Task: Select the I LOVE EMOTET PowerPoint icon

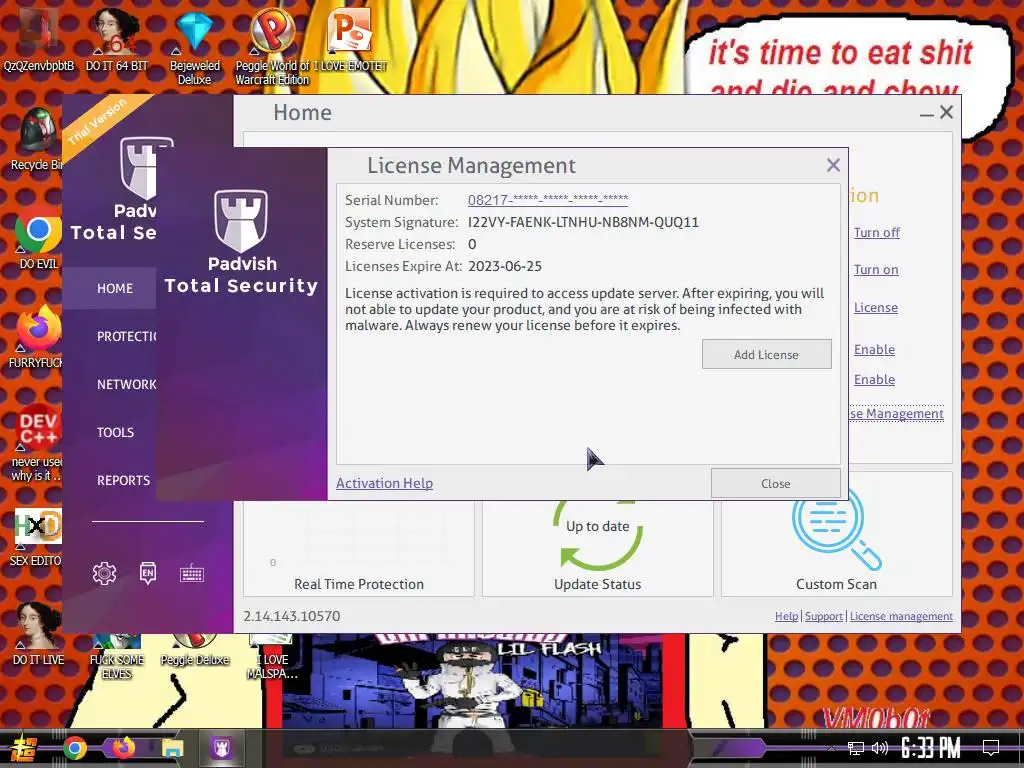Action: coord(350,40)
